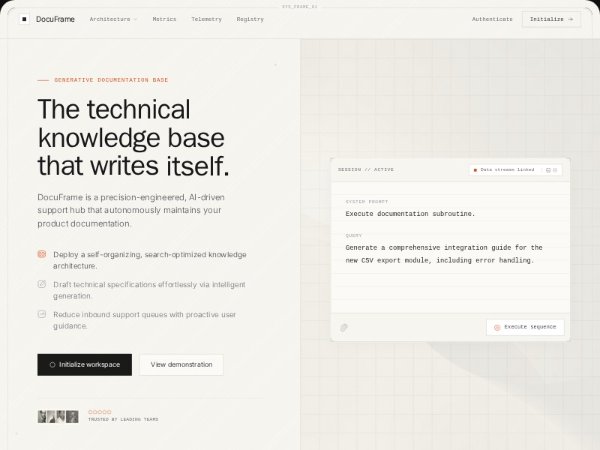Click the five-star rating icons
Image resolution: width=600 pixels, height=450 pixels.
[x=100, y=411]
